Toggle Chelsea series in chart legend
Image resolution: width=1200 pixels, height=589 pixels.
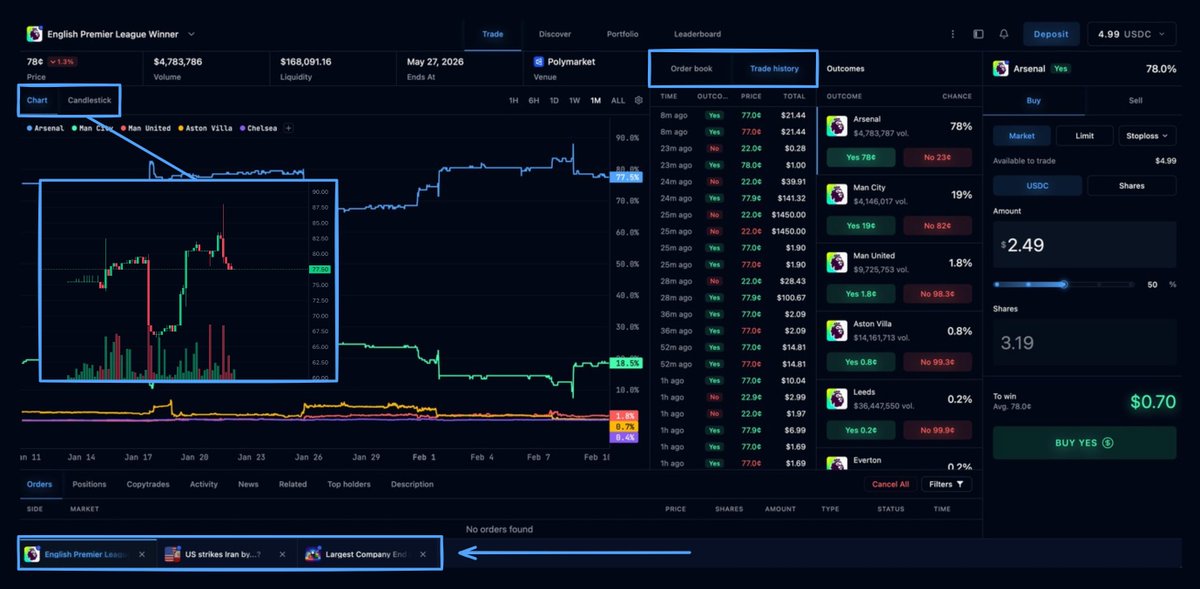258,128
